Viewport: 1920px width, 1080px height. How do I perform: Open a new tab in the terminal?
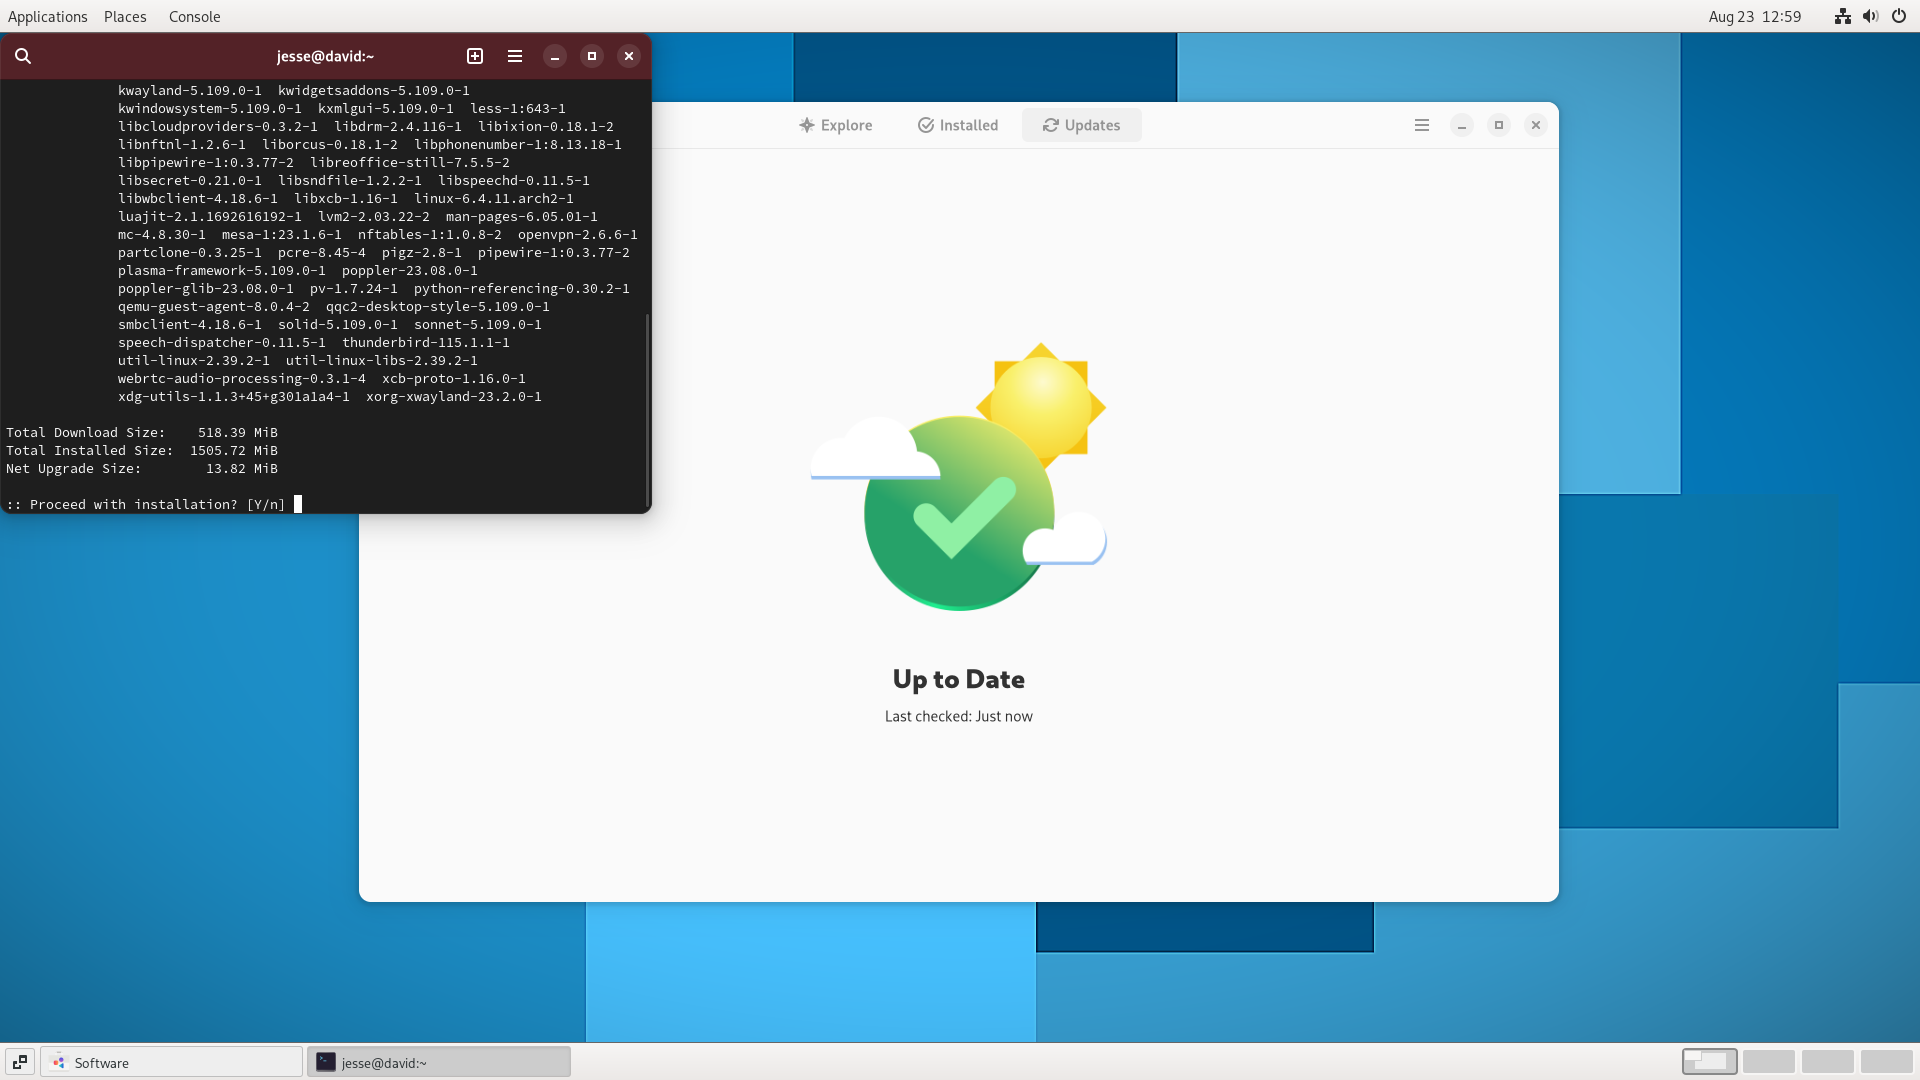[475, 56]
